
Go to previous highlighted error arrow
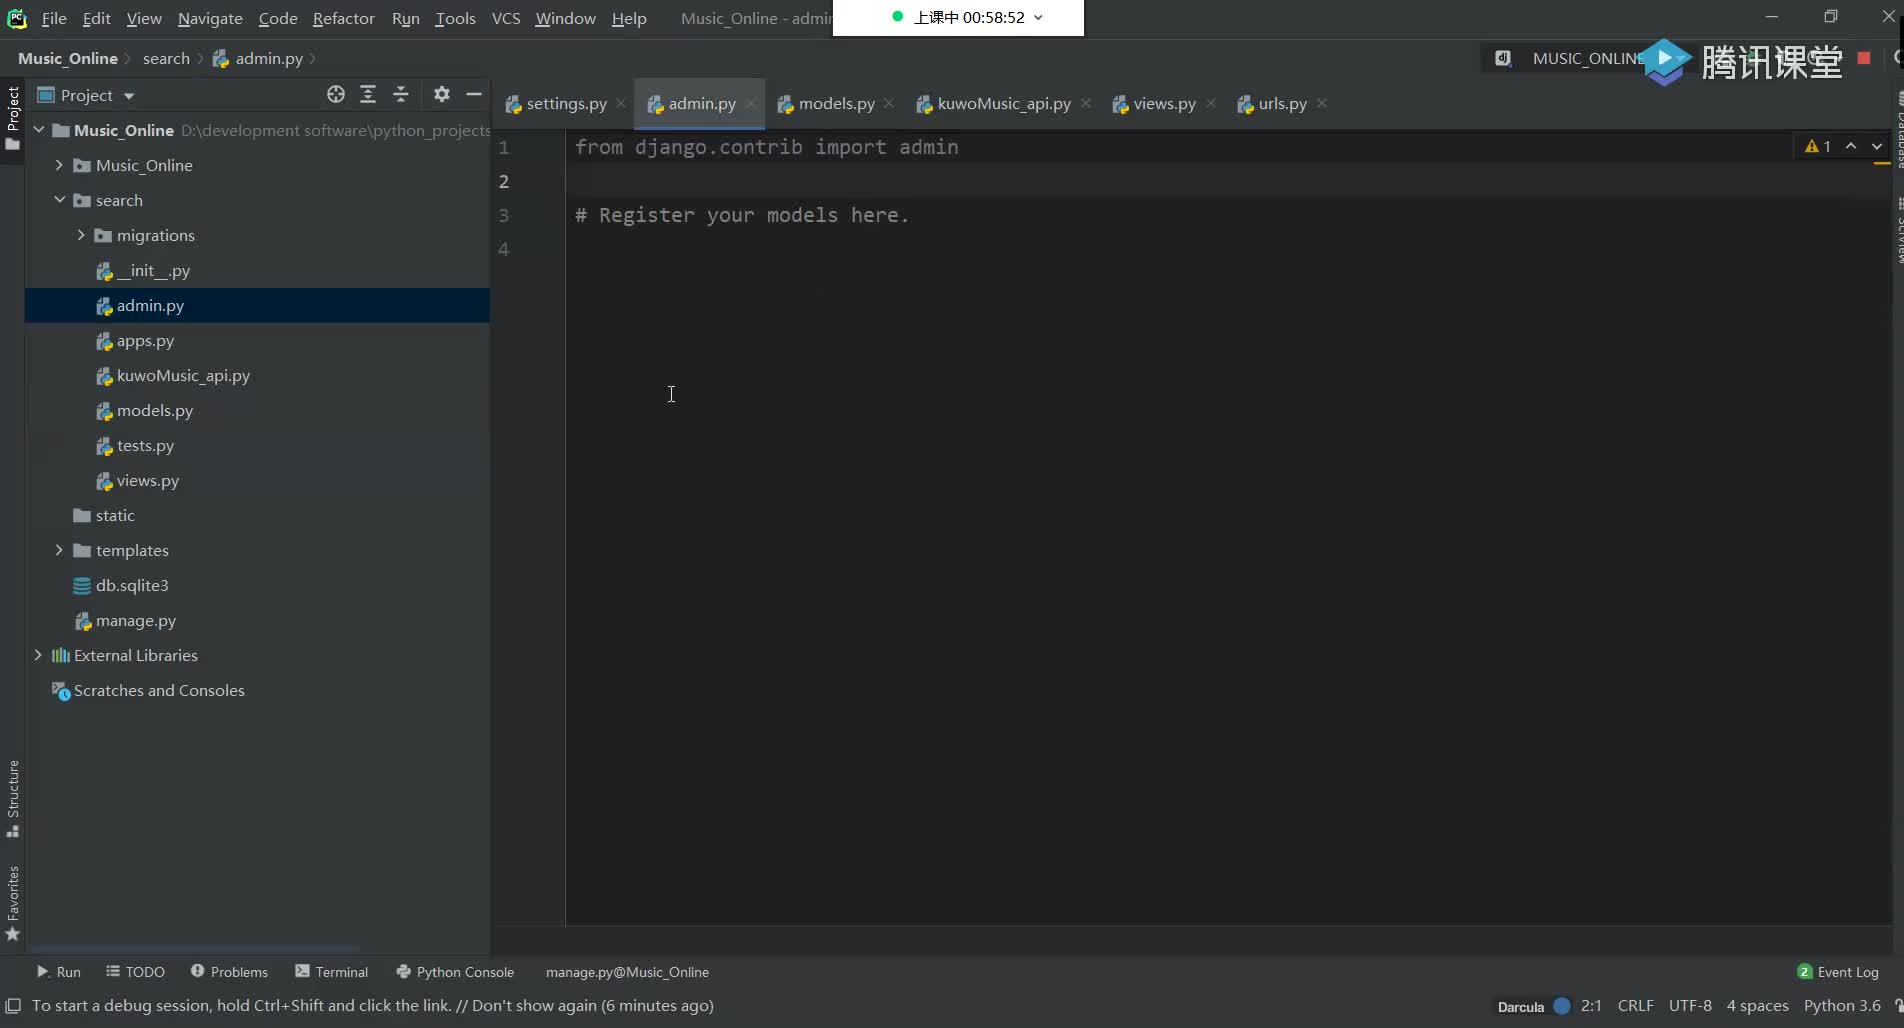(1851, 146)
